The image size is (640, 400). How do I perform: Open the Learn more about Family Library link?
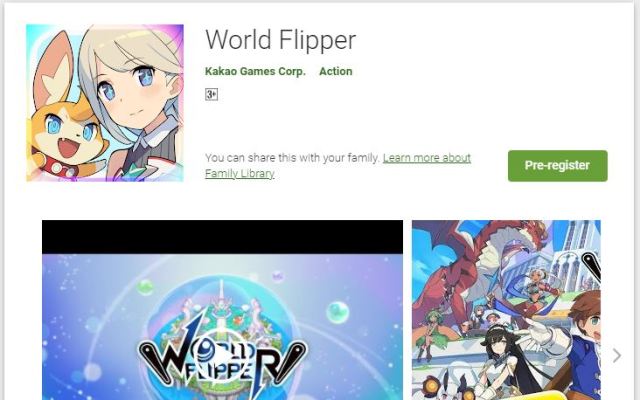point(338,166)
